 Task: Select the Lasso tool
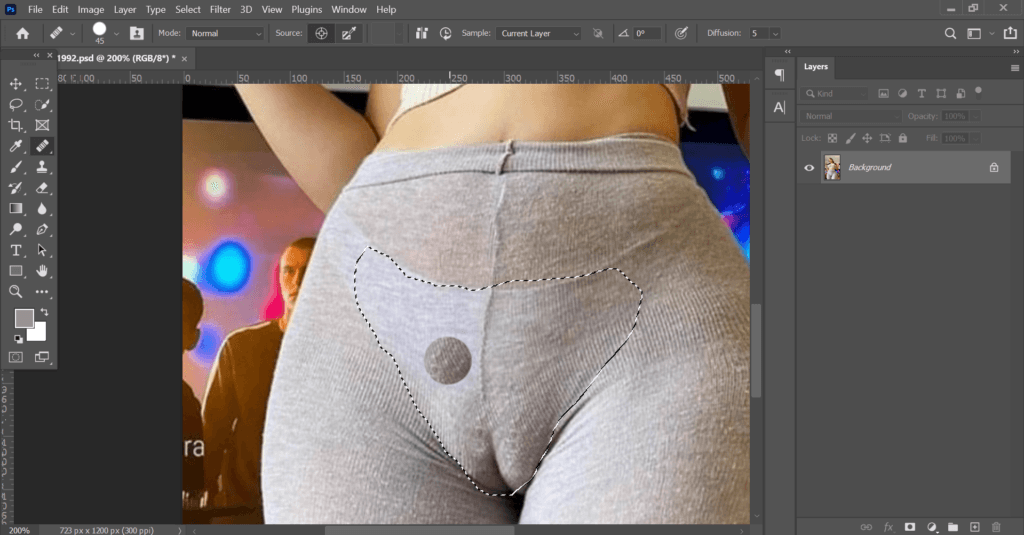(16, 105)
